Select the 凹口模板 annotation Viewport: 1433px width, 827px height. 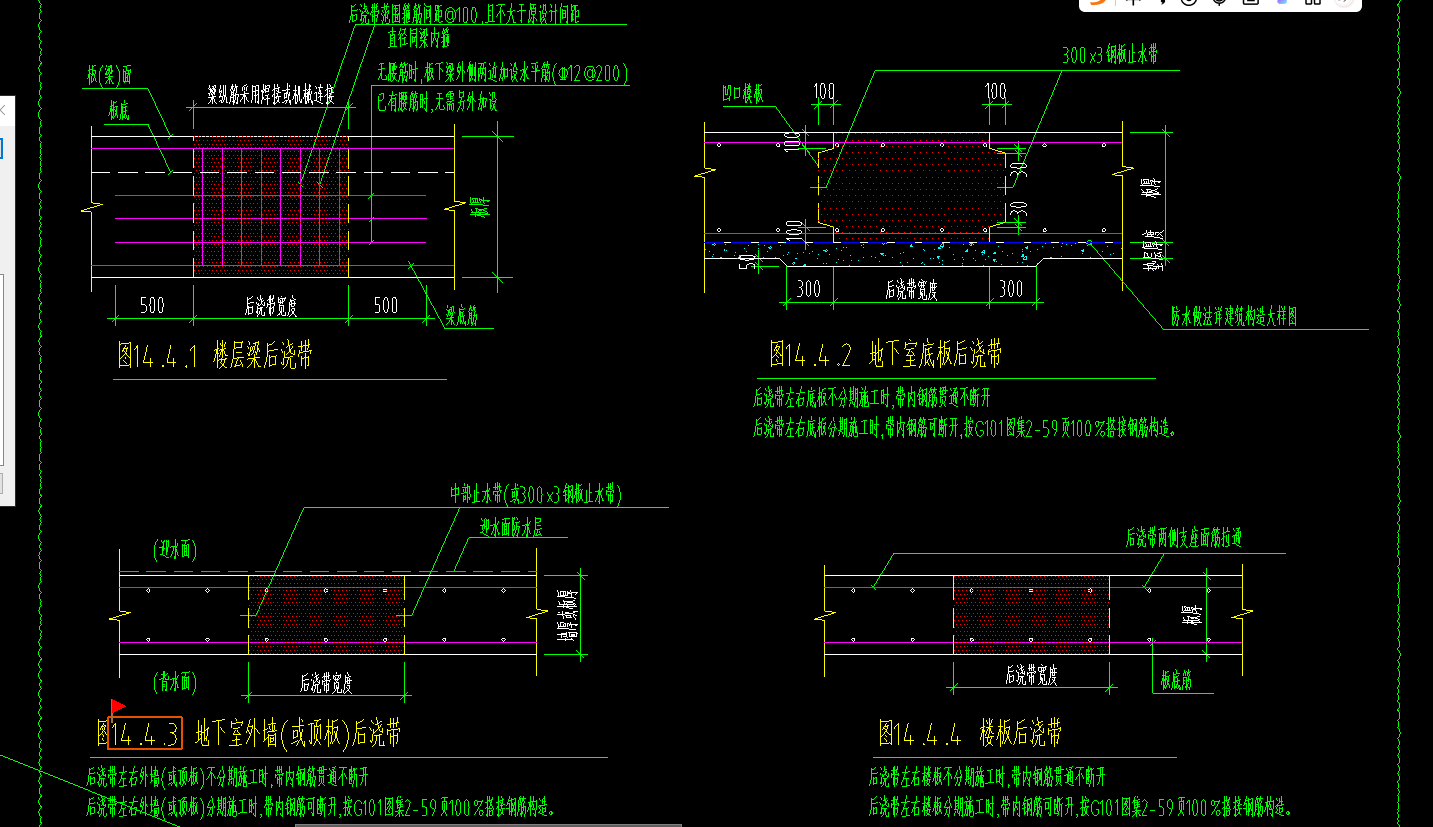[x=743, y=94]
